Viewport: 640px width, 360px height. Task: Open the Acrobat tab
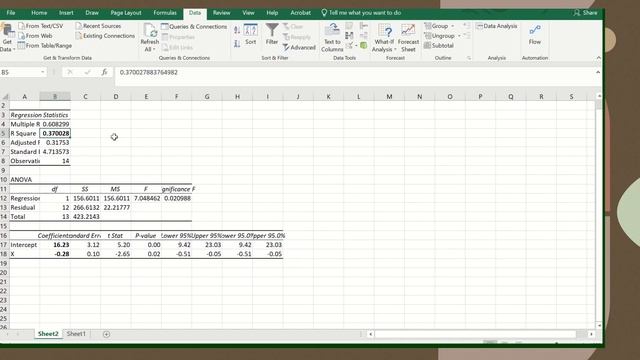pyautogui.click(x=300, y=13)
